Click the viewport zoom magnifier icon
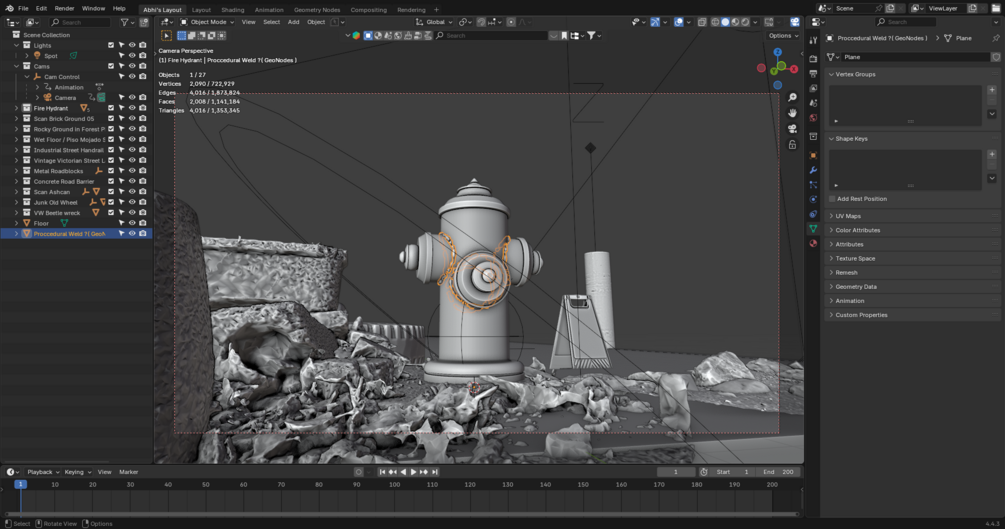The height and width of the screenshot is (529, 1005). [792, 97]
